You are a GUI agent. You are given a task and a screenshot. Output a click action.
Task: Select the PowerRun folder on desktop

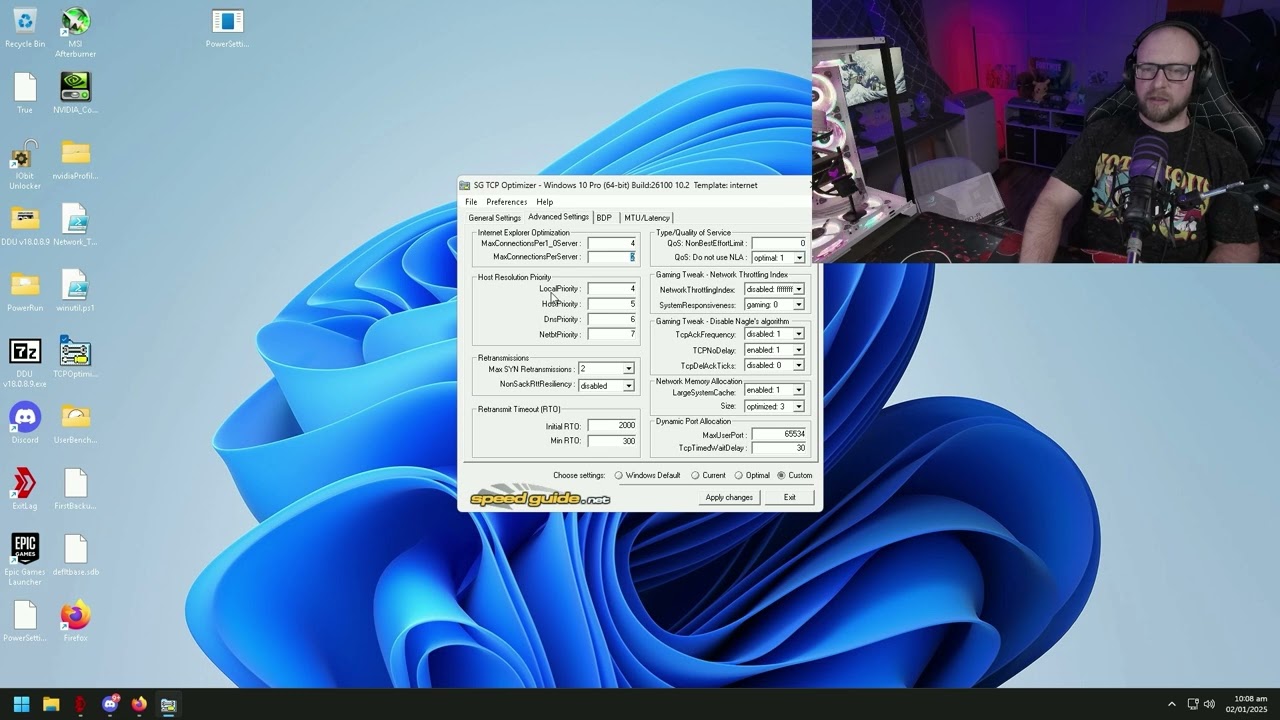pyautogui.click(x=25, y=292)
